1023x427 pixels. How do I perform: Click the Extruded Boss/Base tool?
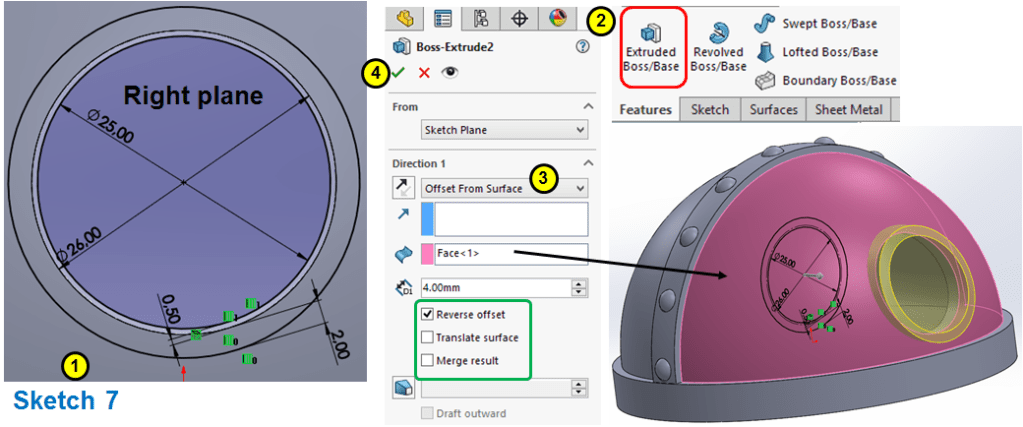click(650, 46)
